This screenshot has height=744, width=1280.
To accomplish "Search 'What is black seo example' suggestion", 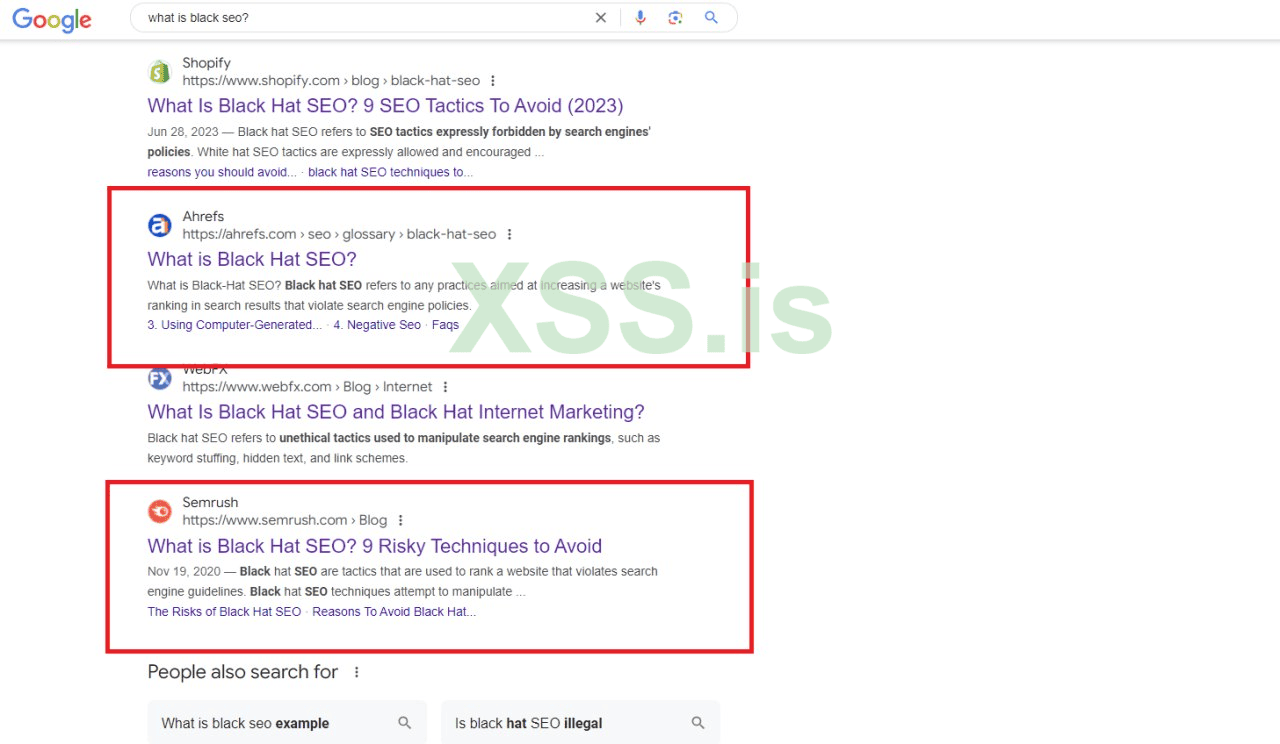I will click(287, 723).
